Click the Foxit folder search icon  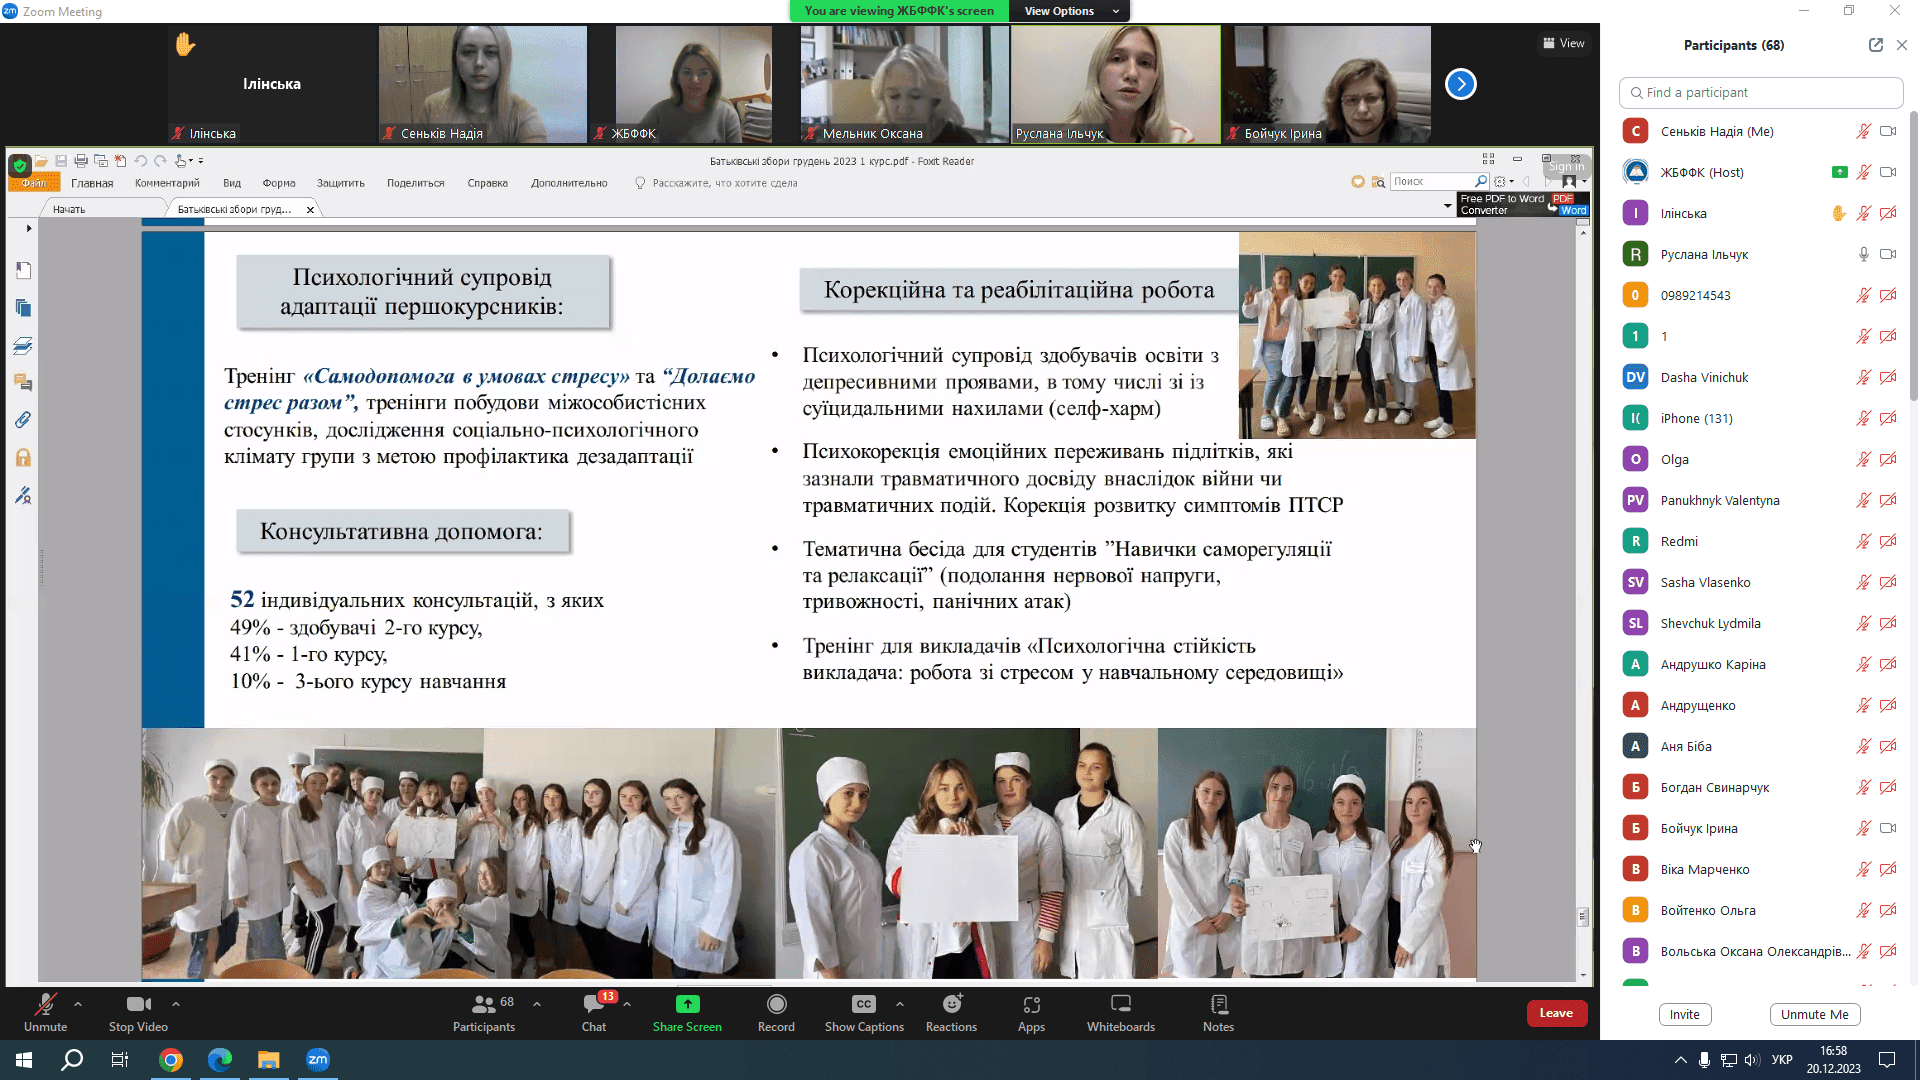1378,182
